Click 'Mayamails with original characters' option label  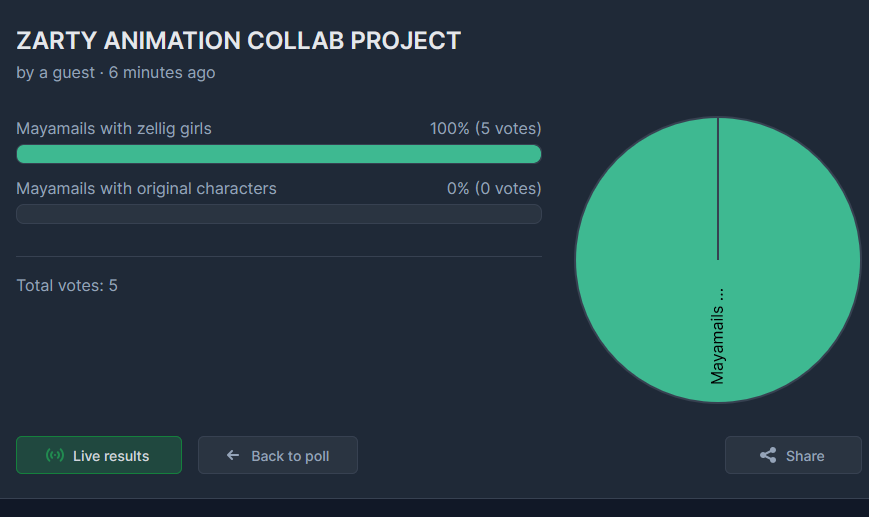(146, 188)
